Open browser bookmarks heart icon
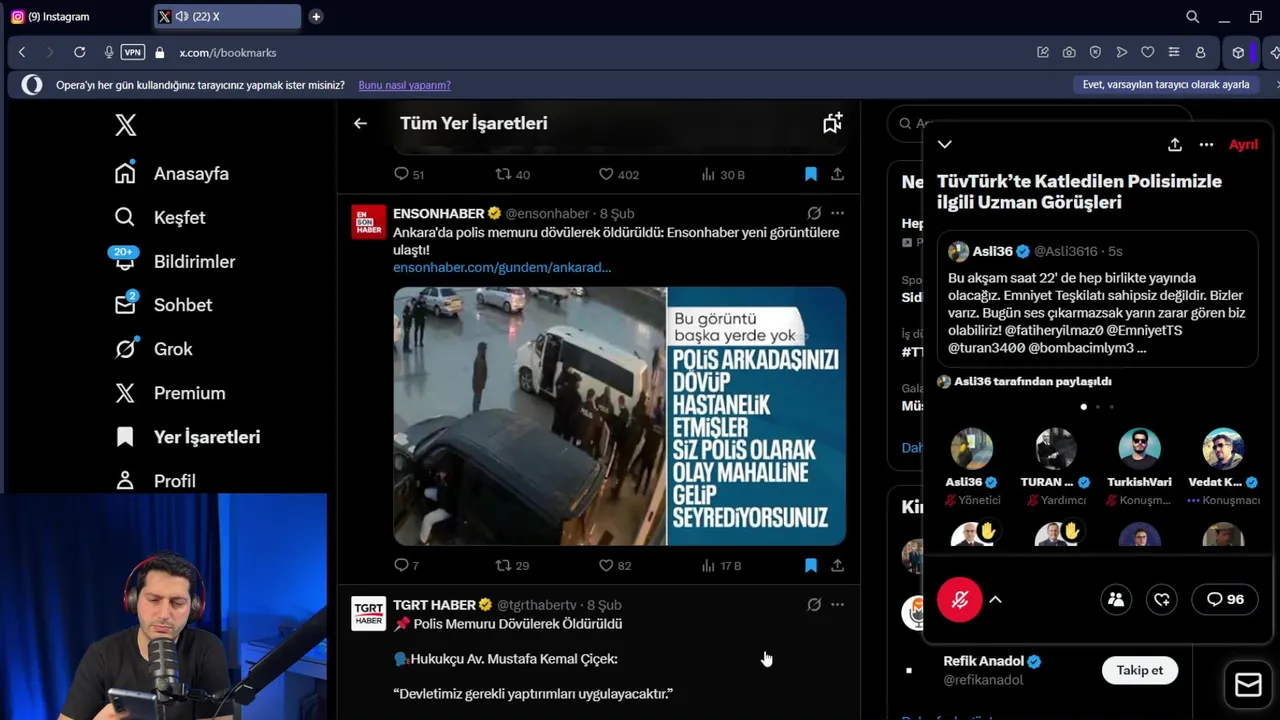This screenshot has height=720, width=1280. (1148, 52)
